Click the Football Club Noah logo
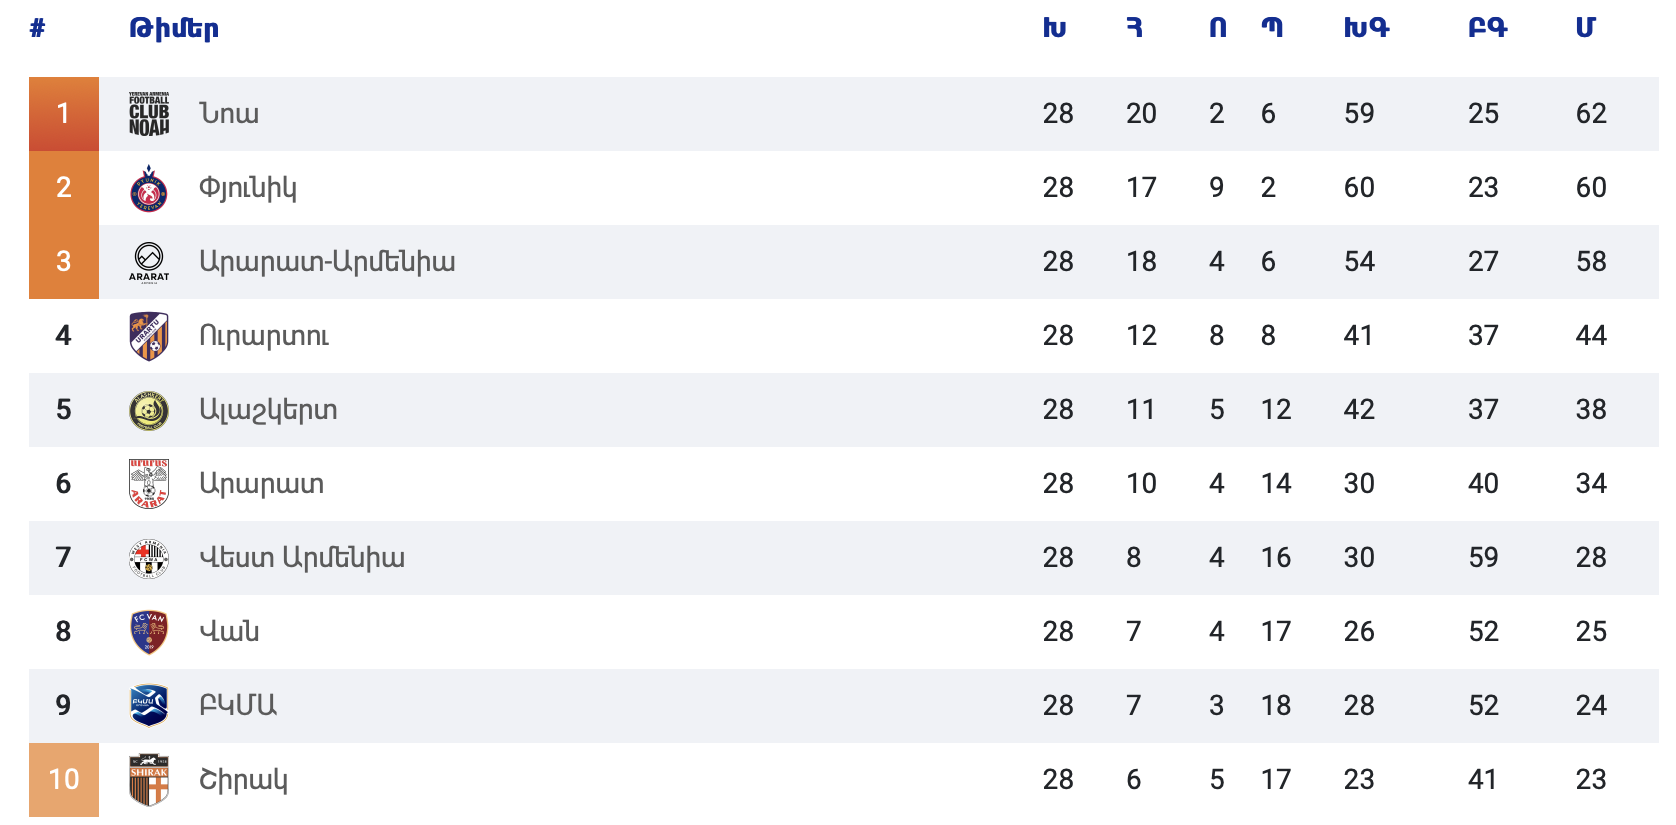Screen dimensions: 1676x825 [149, 114]
